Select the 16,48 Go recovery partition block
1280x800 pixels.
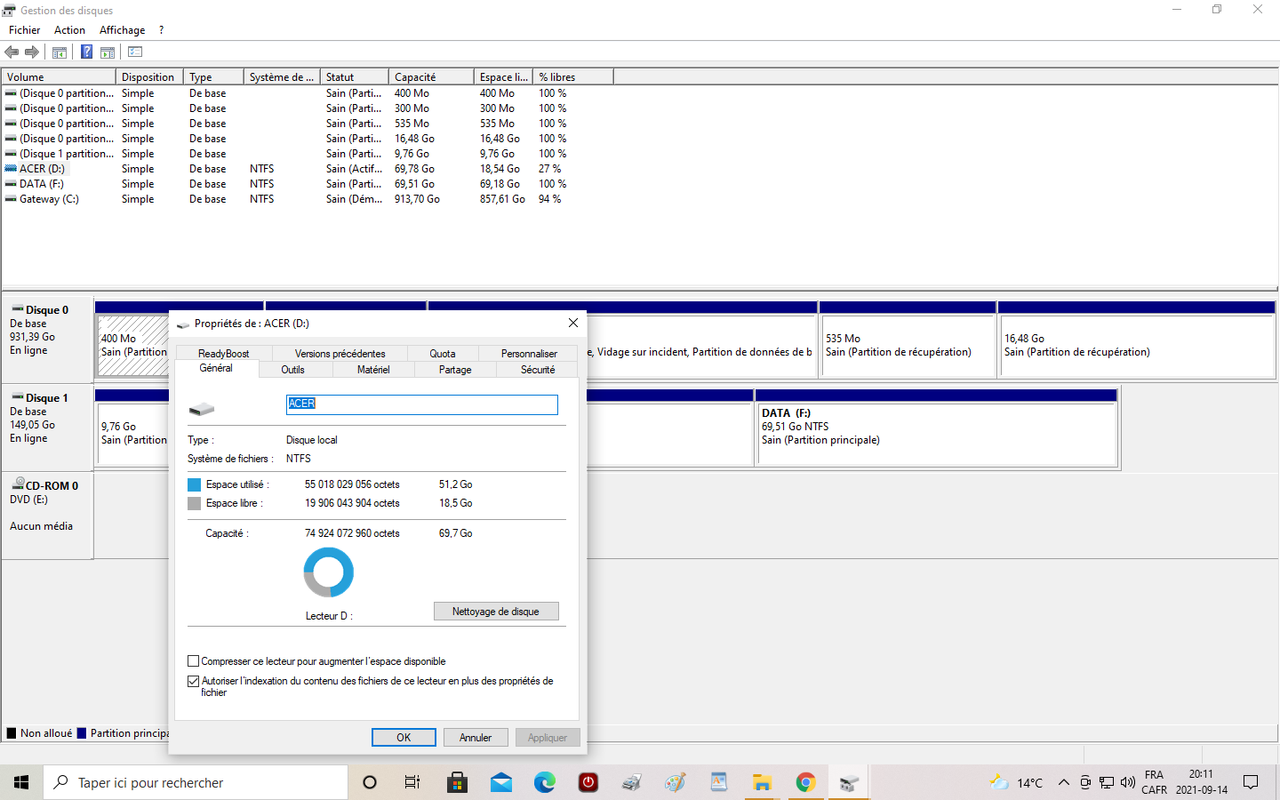click(x=1138, y=340)
